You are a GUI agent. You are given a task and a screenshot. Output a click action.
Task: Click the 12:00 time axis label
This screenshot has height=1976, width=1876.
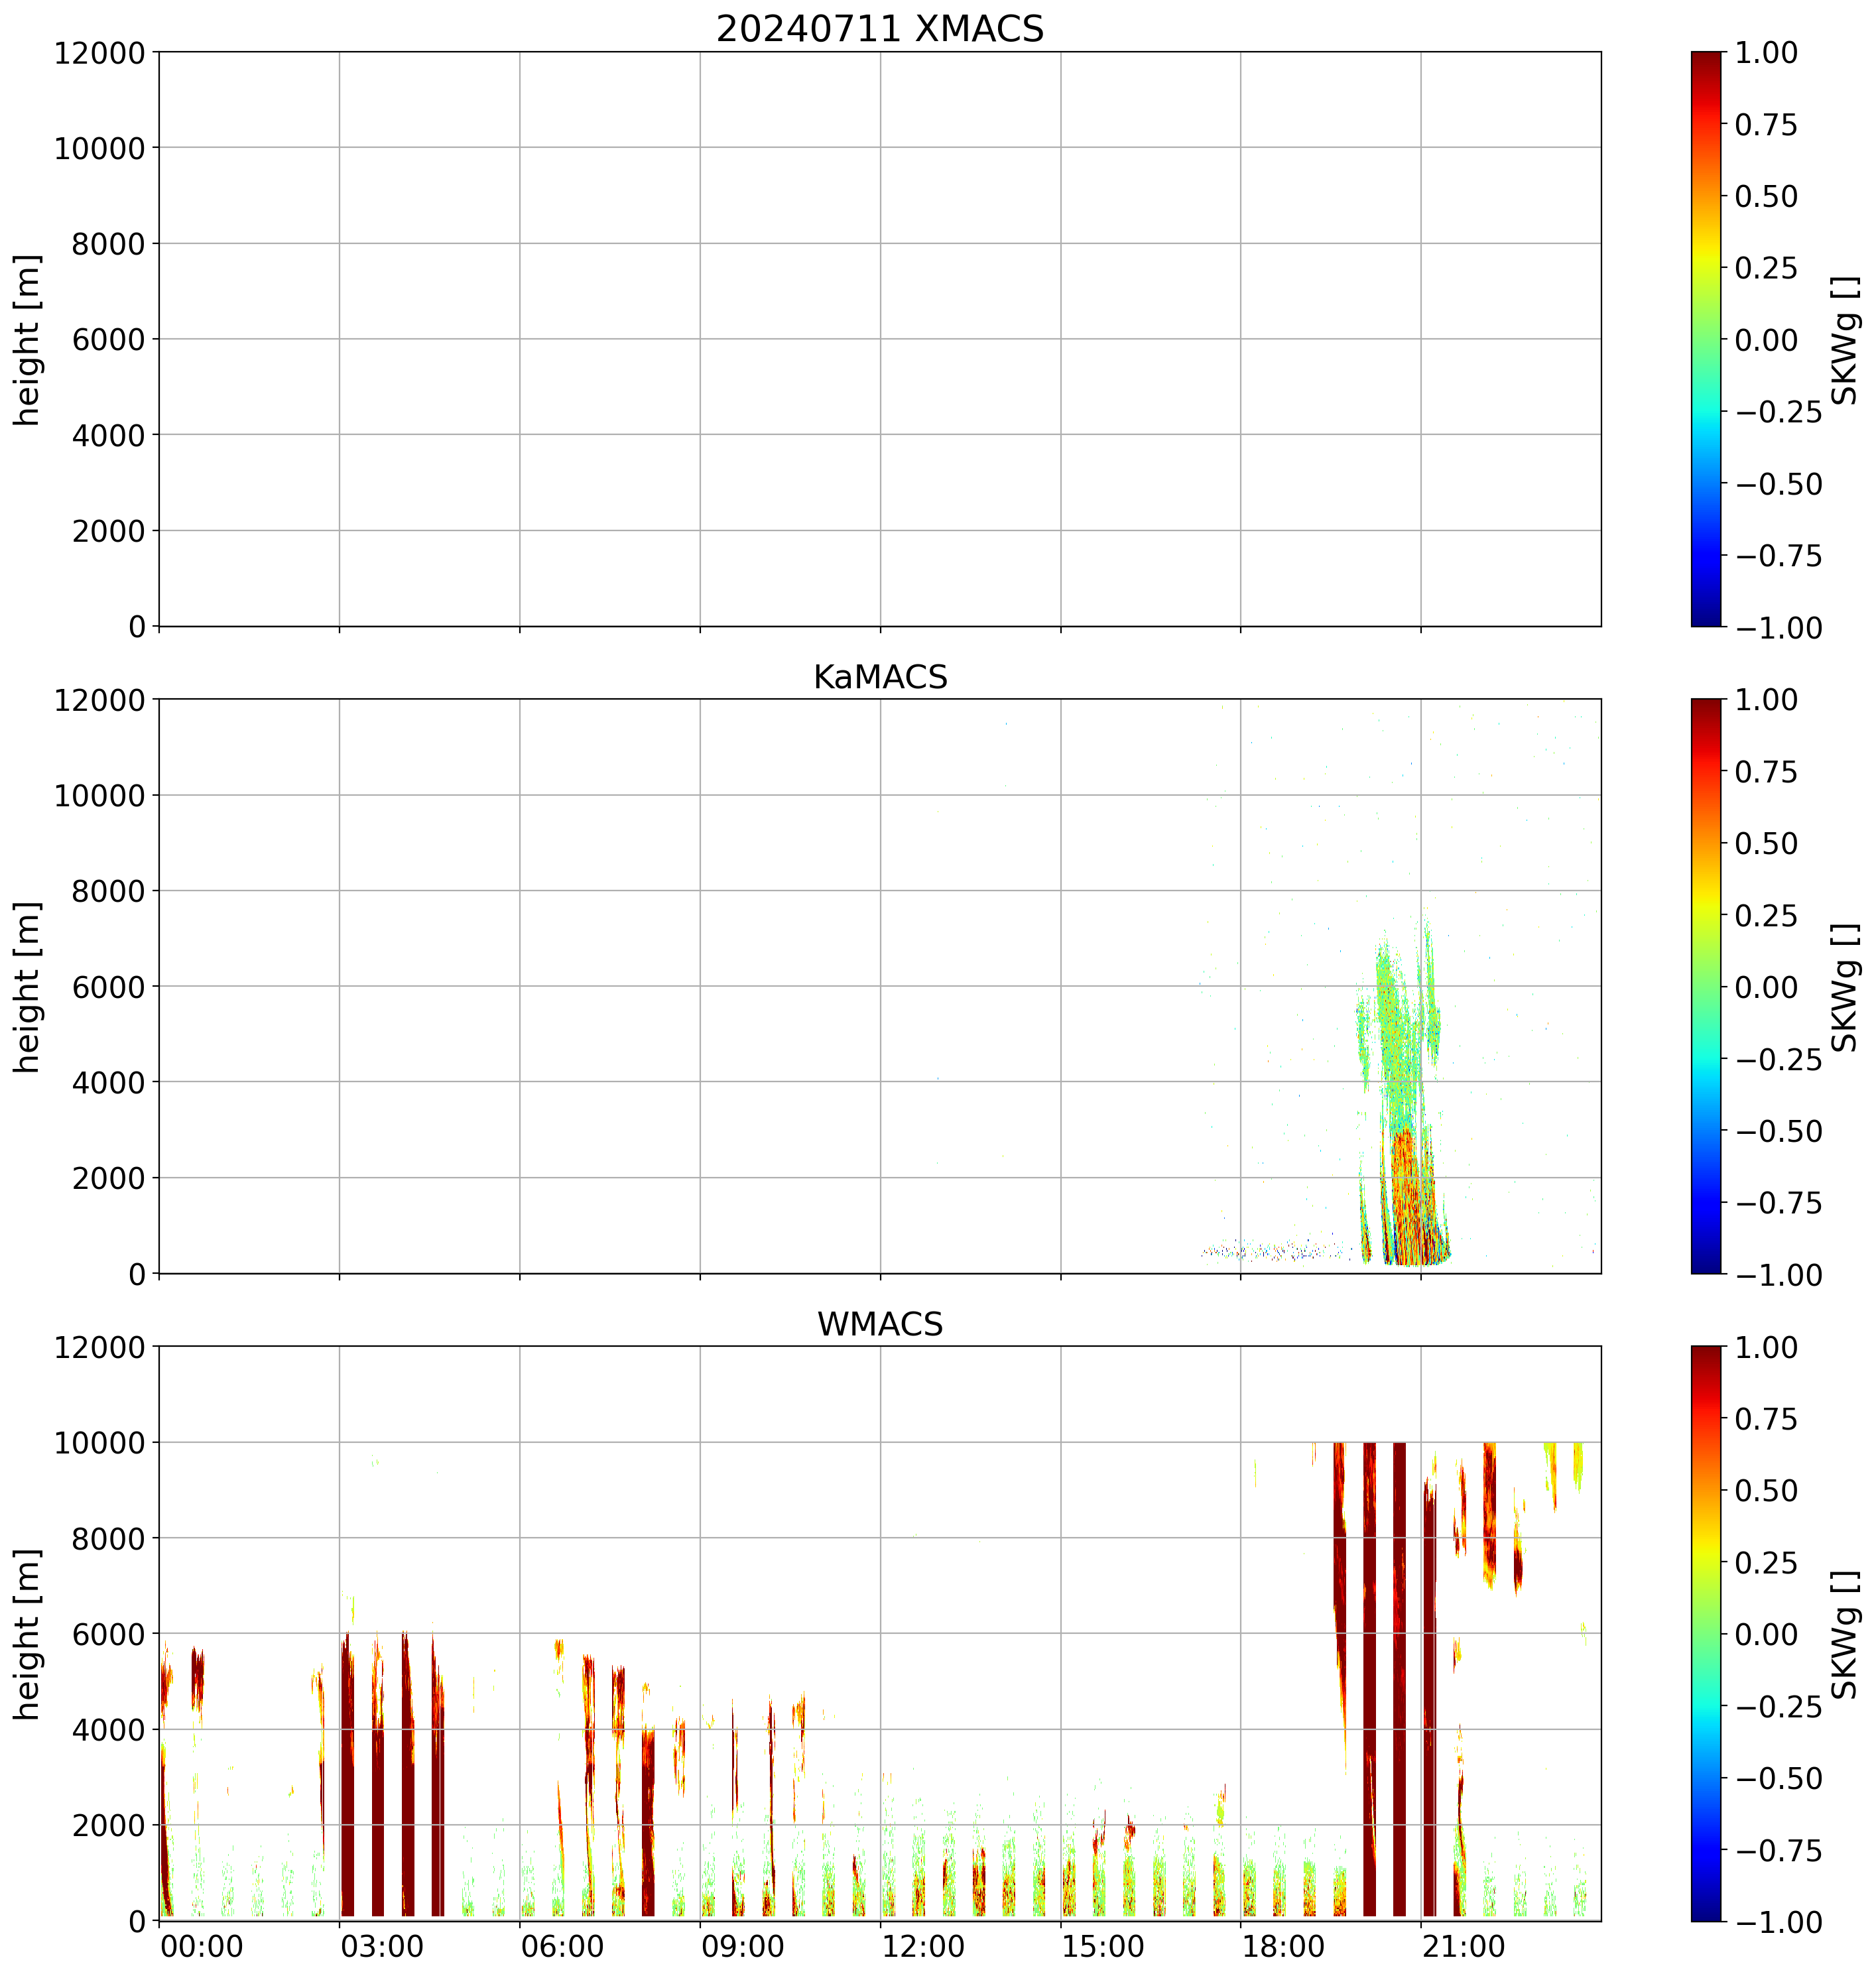[x=923, y=1947]
